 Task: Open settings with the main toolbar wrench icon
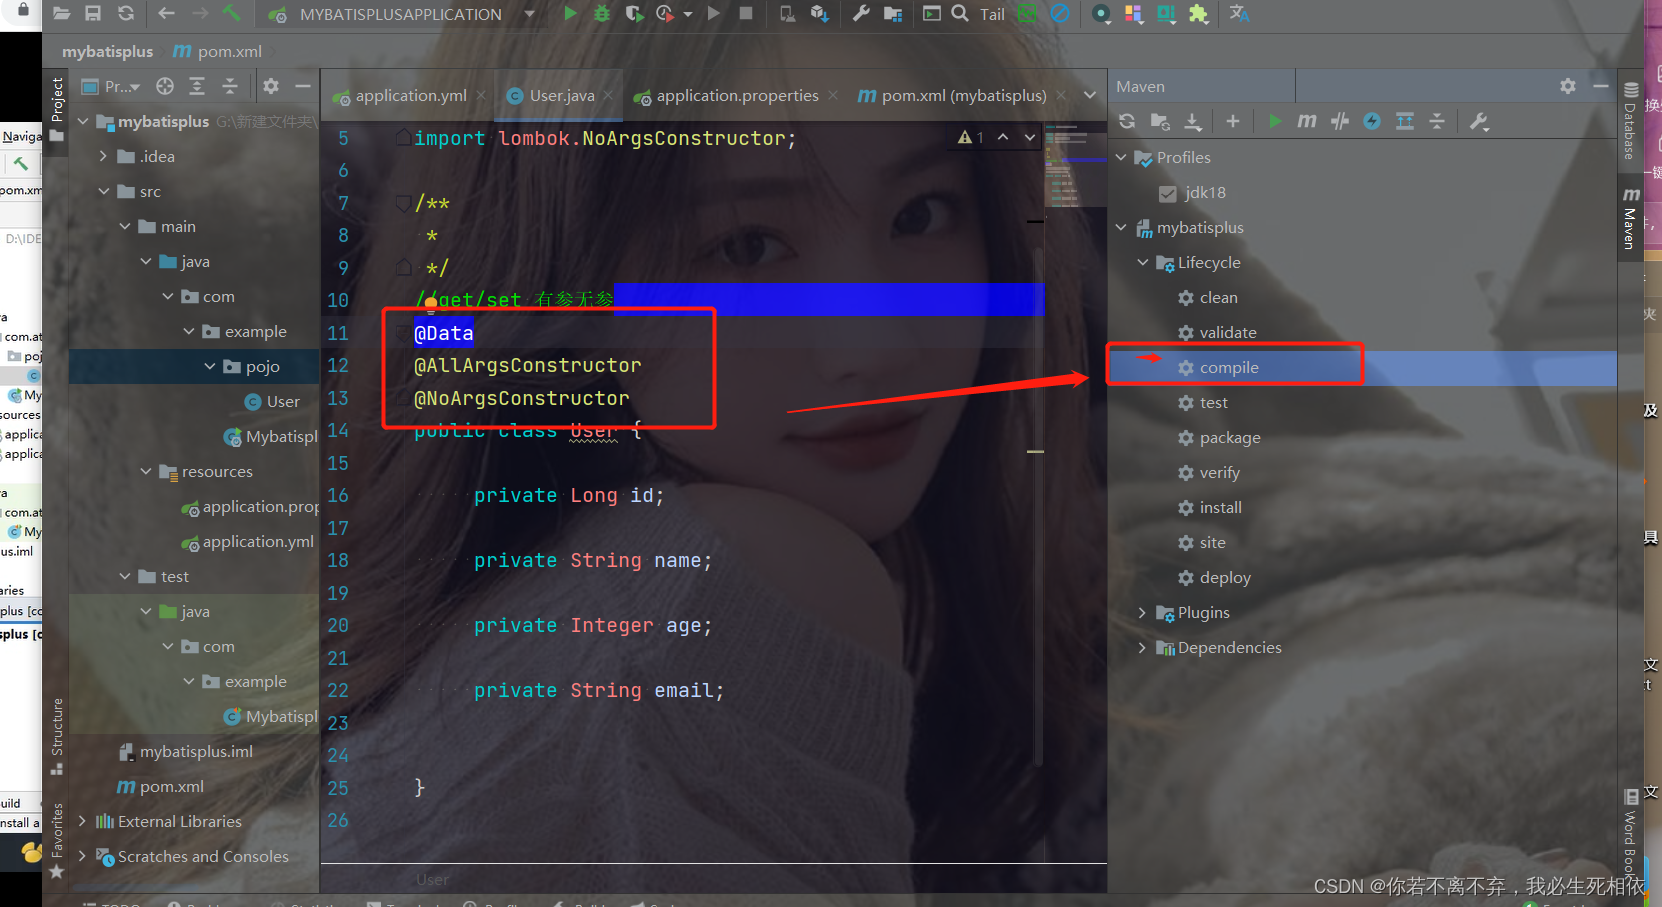(861, 13)
